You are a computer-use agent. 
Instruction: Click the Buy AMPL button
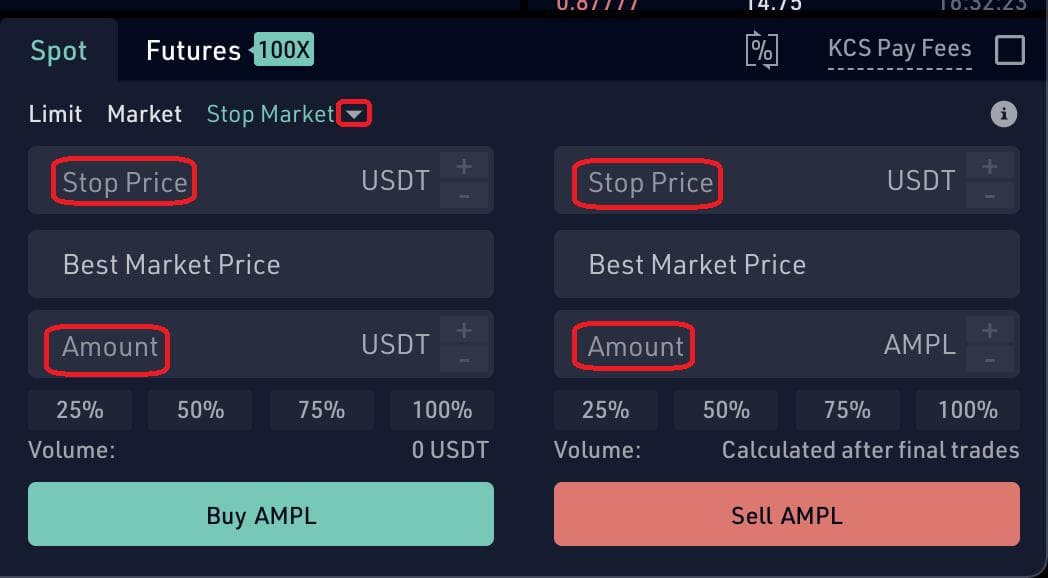pos(261,515)
